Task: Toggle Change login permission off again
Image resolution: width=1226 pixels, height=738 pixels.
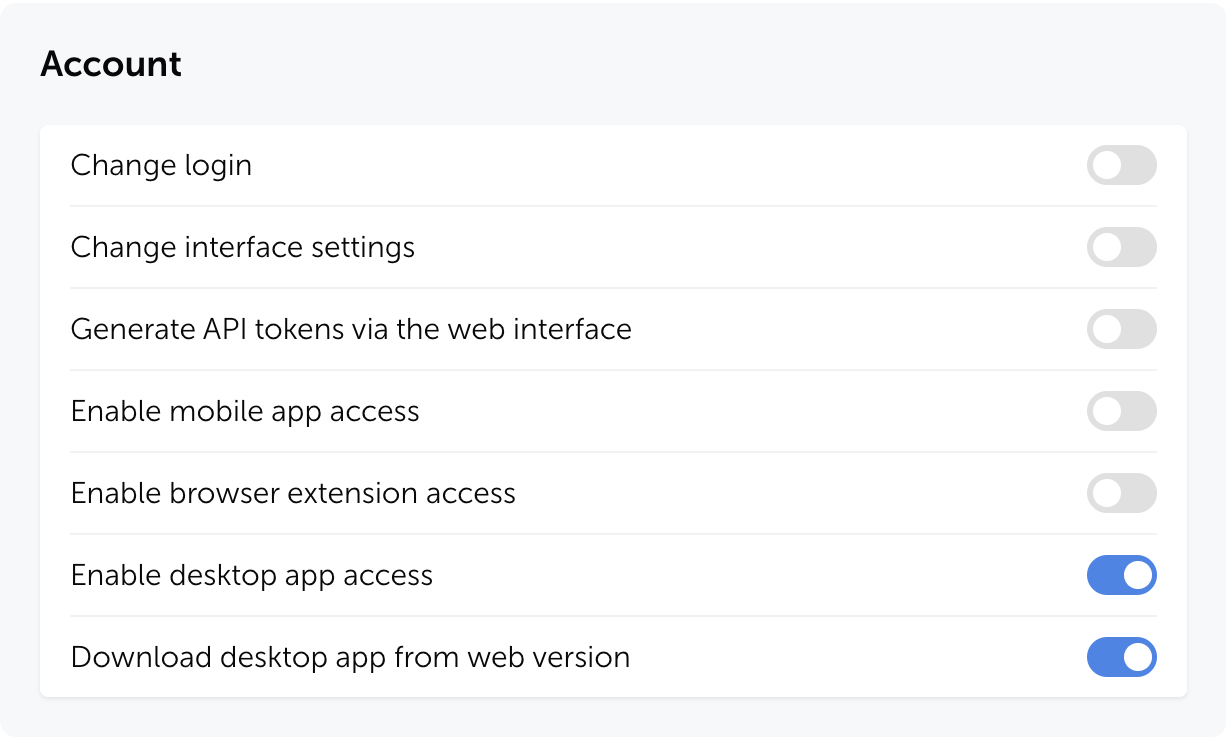Action: point(1121,165)
